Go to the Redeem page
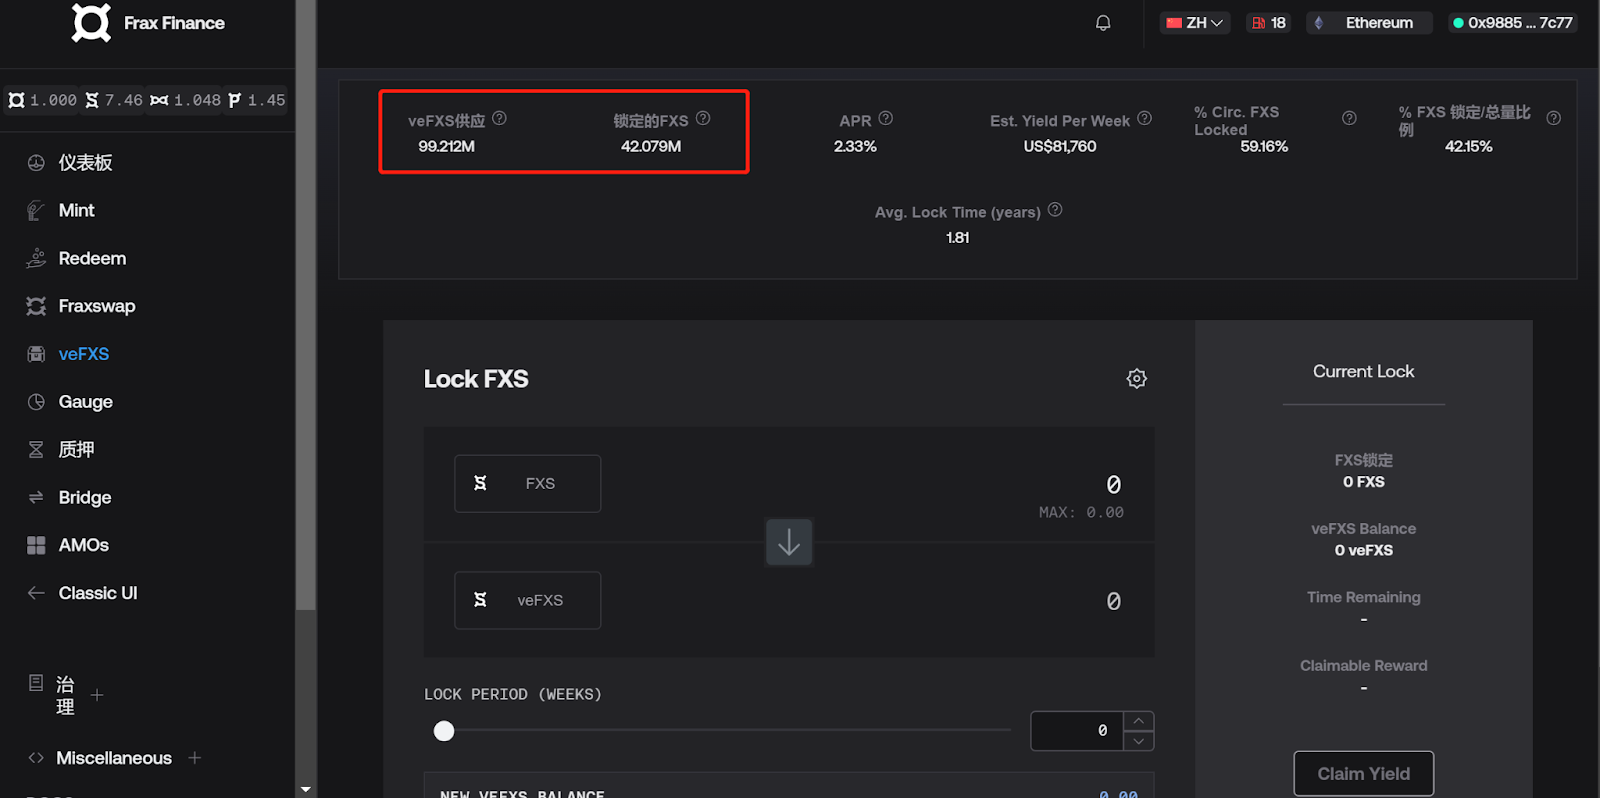 pyautogui.click(x=92, y=258)
